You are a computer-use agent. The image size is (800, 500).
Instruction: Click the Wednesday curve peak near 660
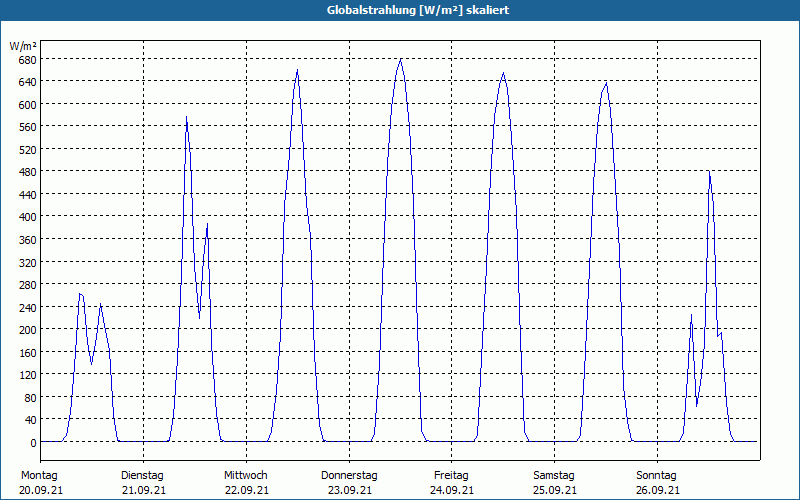coord(297,70)
